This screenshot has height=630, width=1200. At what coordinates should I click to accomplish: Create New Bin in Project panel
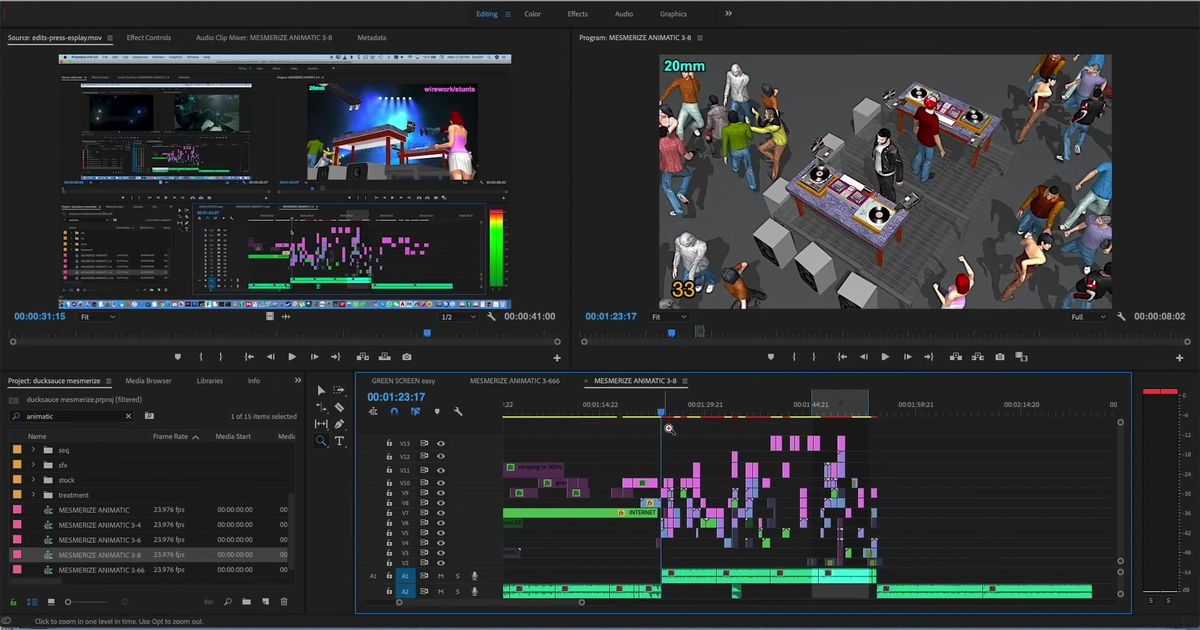[246, 602]
